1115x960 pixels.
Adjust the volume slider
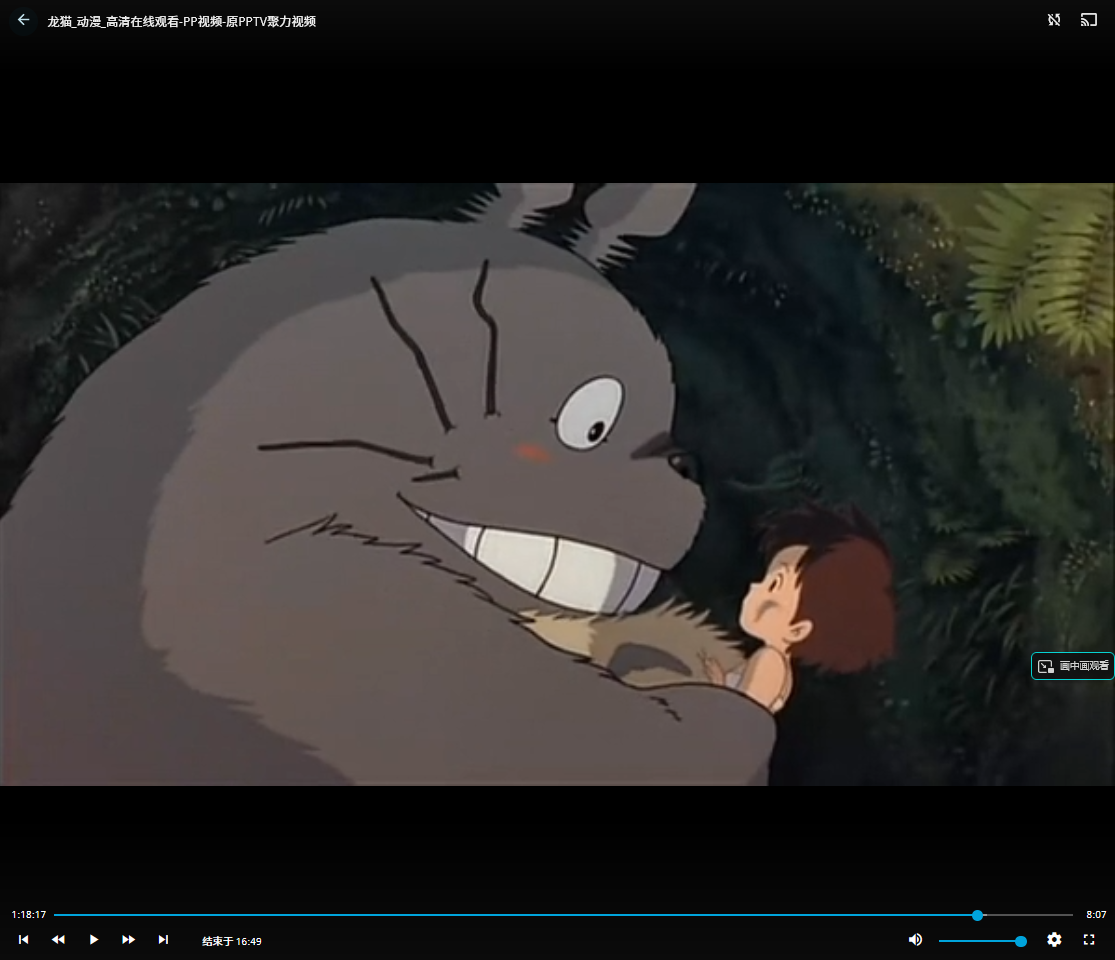click(983, 941)
